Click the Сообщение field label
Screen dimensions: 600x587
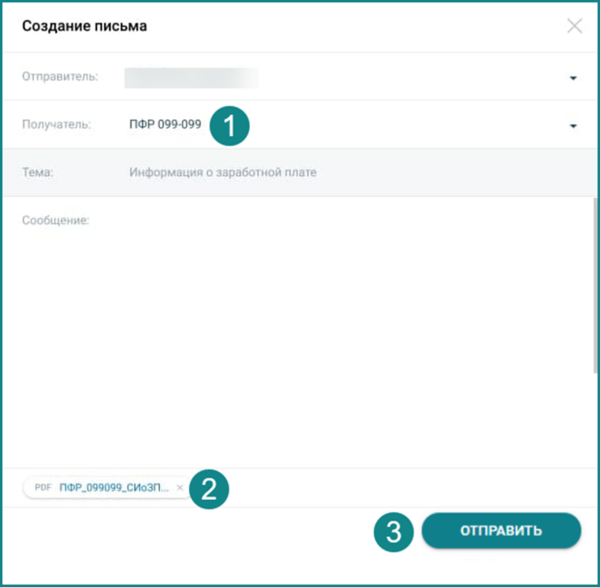[55, 220]
